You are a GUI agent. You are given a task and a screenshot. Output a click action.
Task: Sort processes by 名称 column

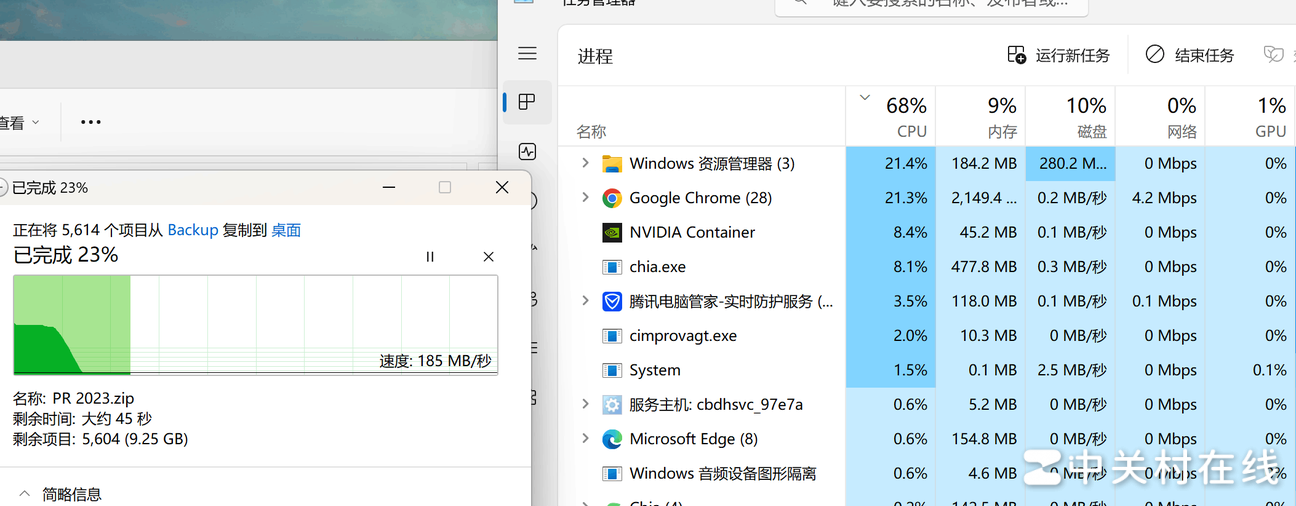point(591,132)
